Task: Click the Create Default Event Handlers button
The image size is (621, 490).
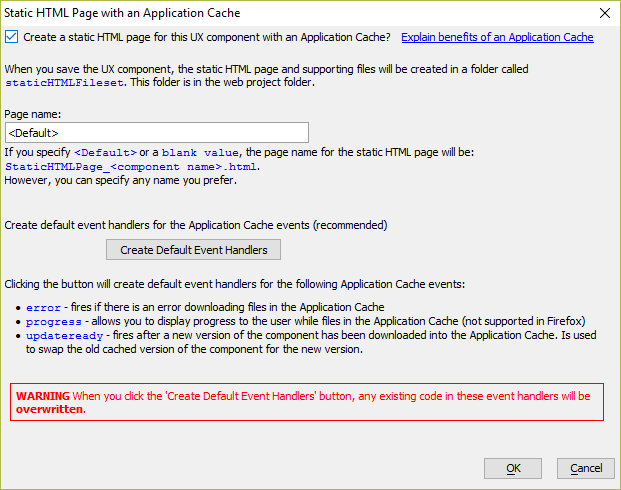Action: [x=193, y=250]
